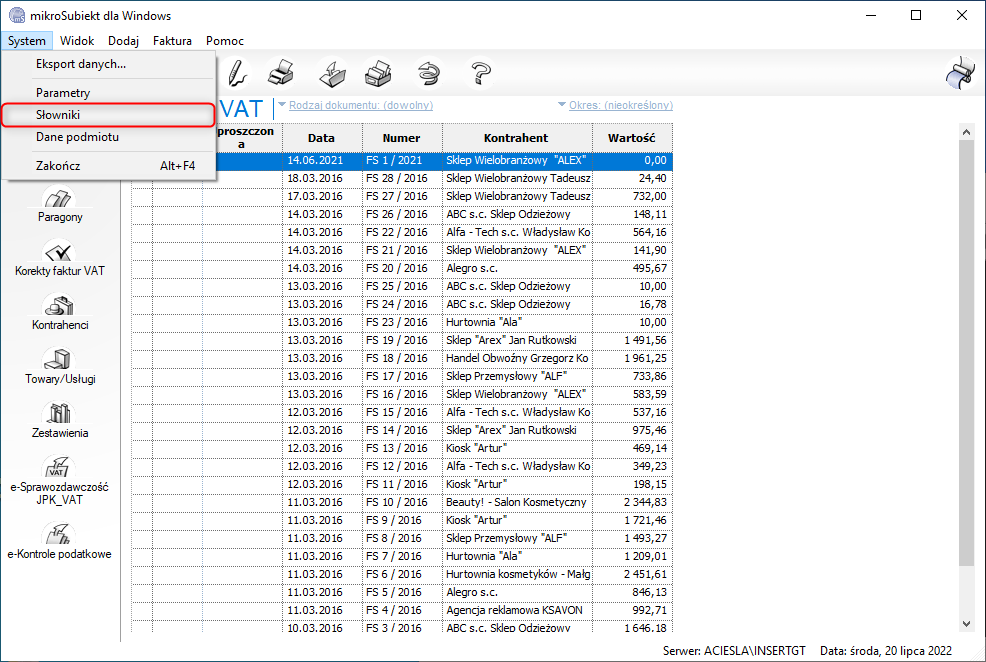The image size is (986, 662).
Task: Open the Zestawienia reports icon
Action: pos(61,417)
